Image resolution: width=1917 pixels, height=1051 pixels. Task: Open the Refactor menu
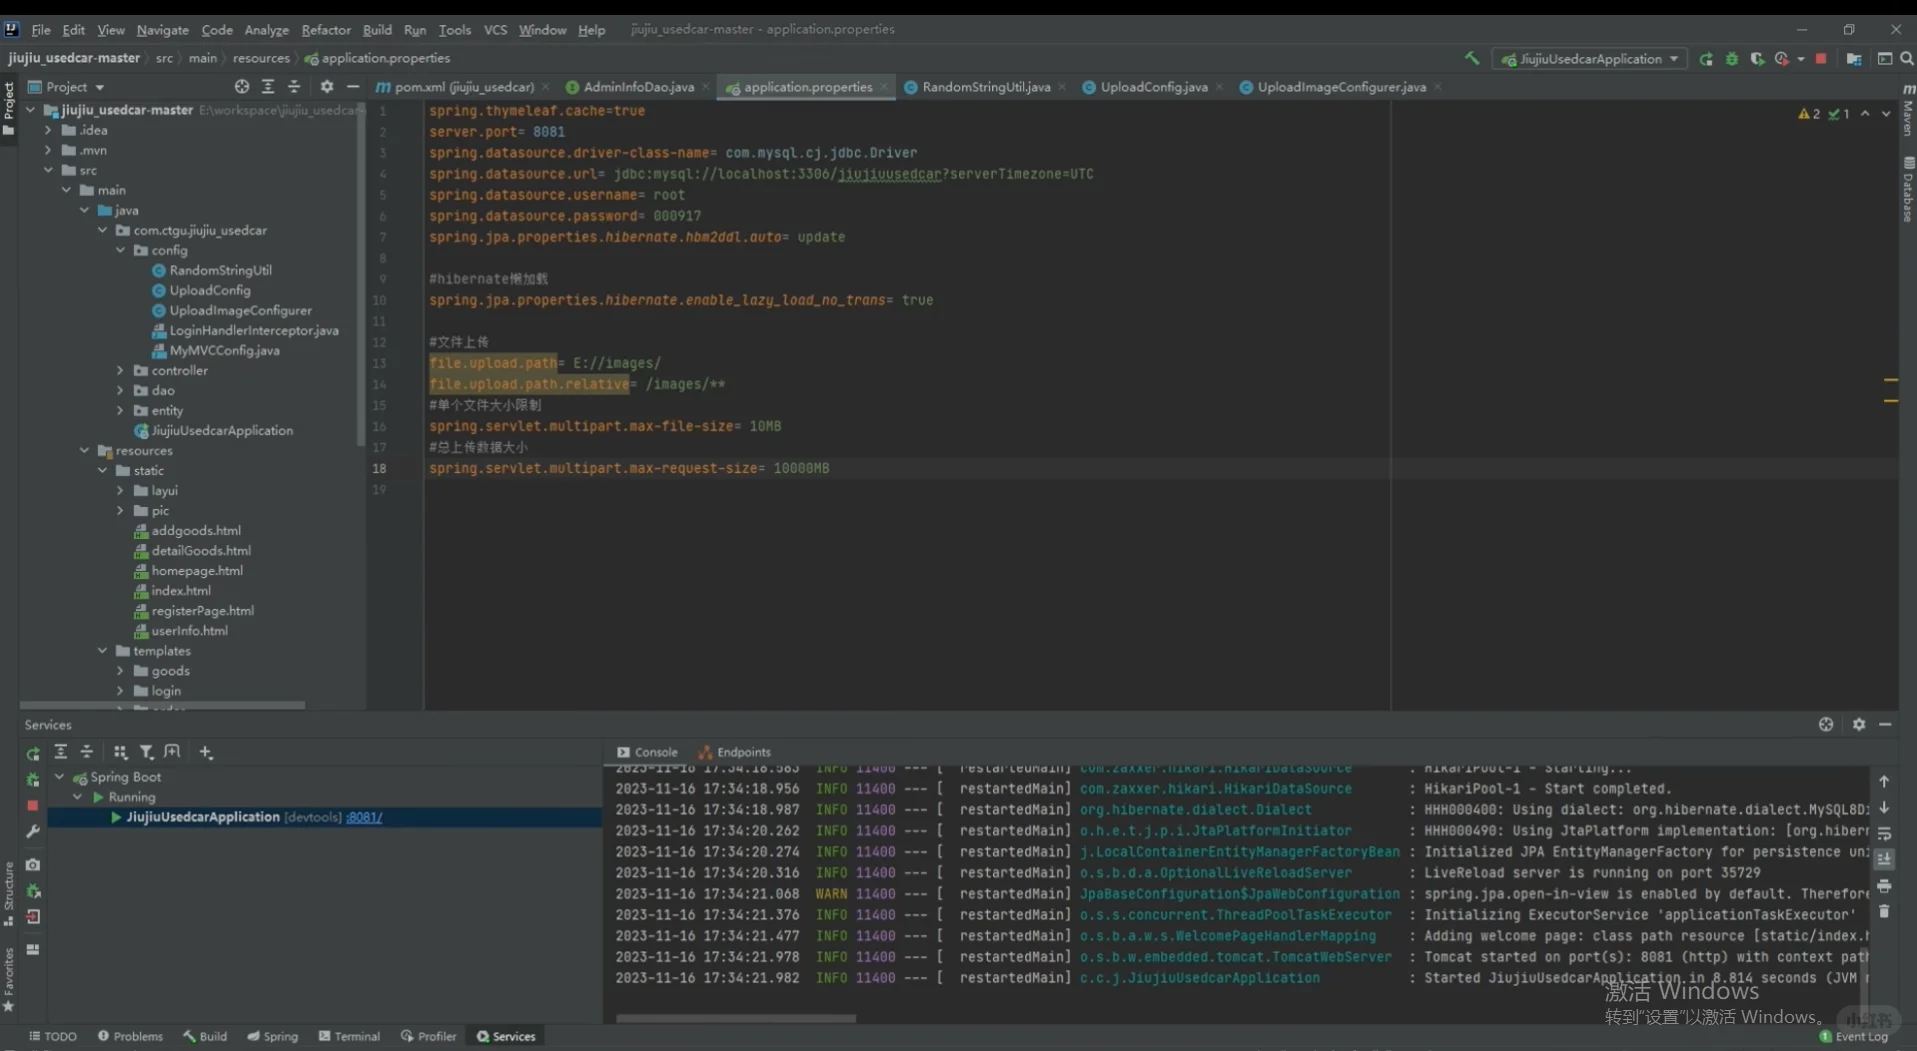(325, 30)
